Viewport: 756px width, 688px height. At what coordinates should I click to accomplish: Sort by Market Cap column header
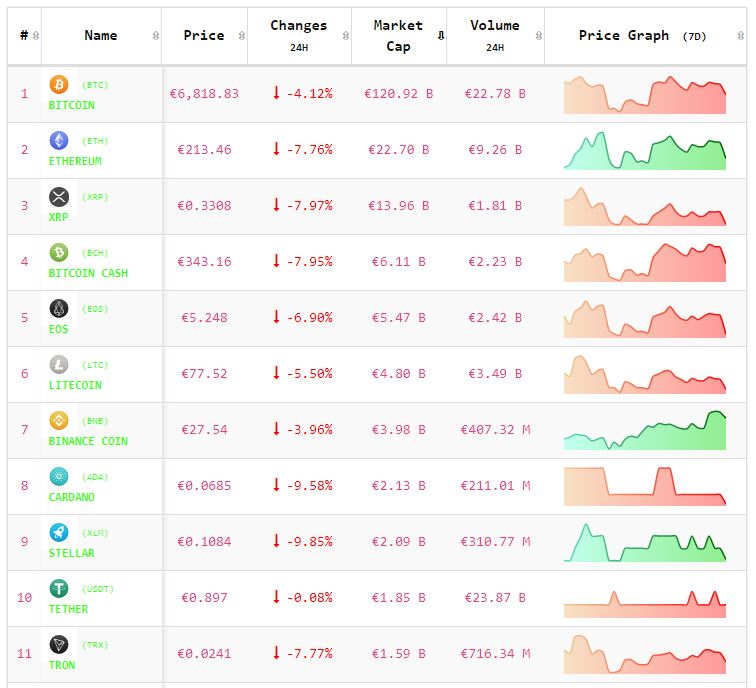pyautogui.click(x=398, y=36)
